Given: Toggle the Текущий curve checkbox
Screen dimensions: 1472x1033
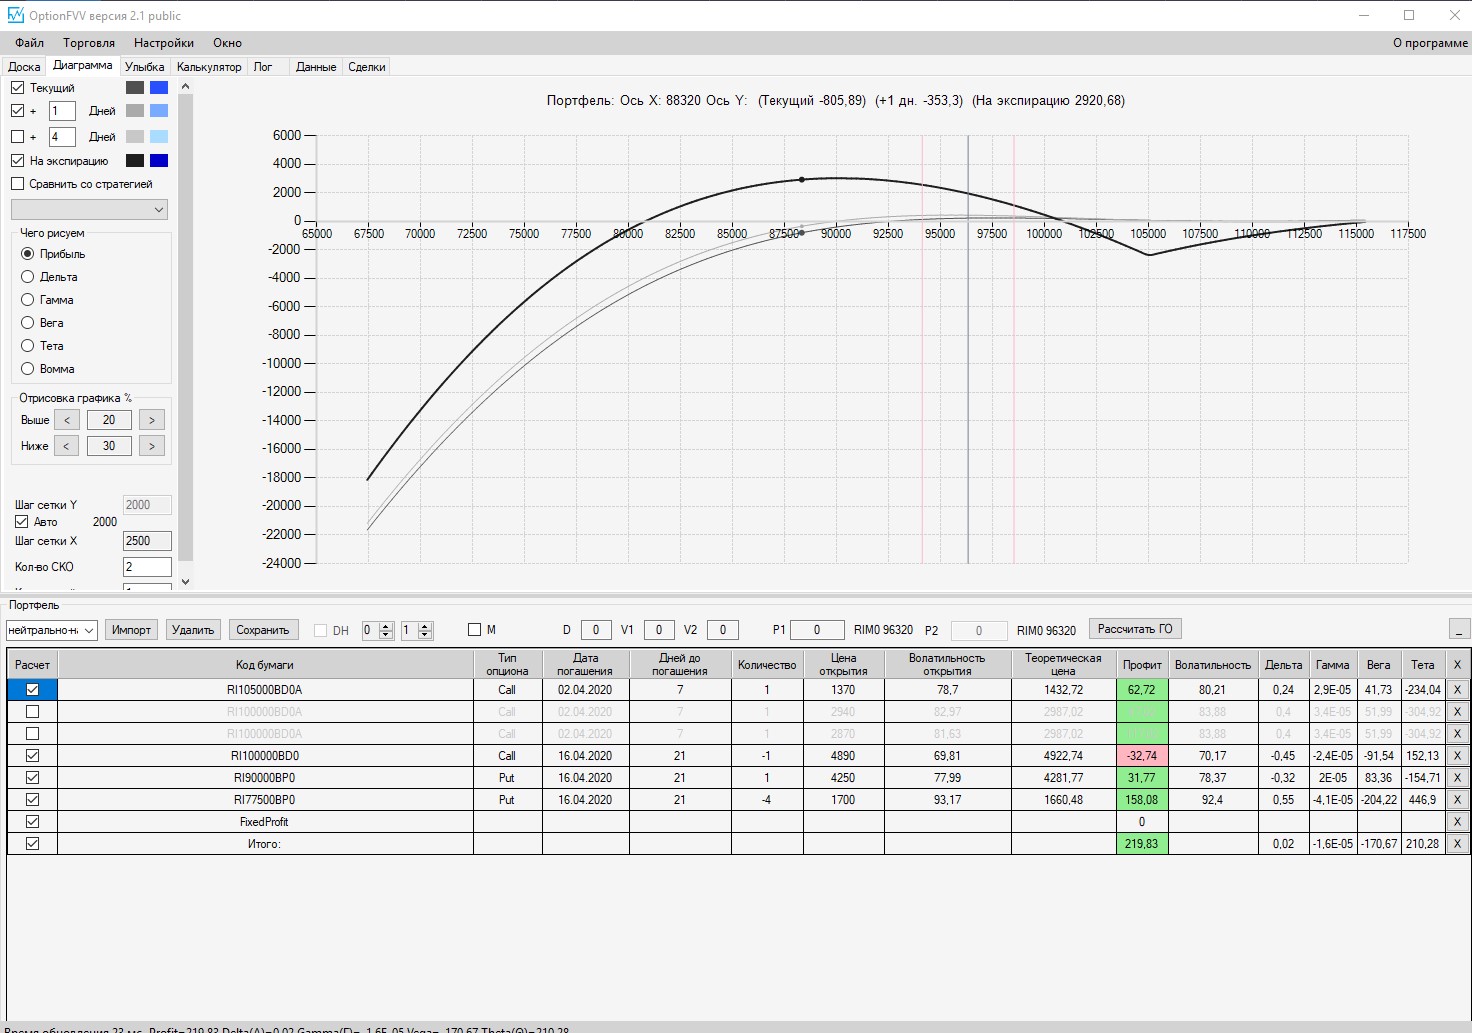Looking at the screenshot, I should [18, 88].
